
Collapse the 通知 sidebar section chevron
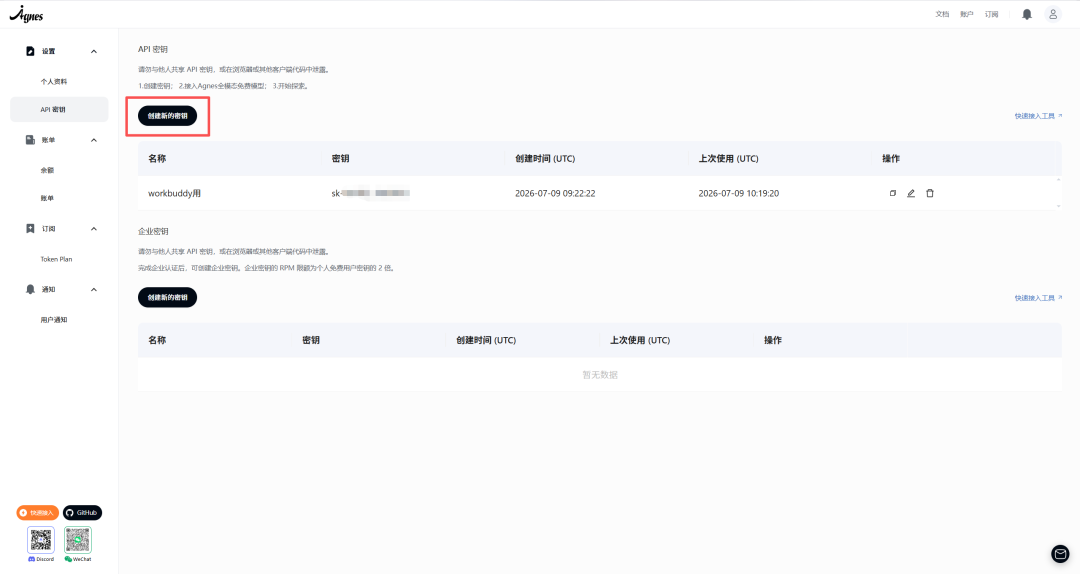coord(94,289)
